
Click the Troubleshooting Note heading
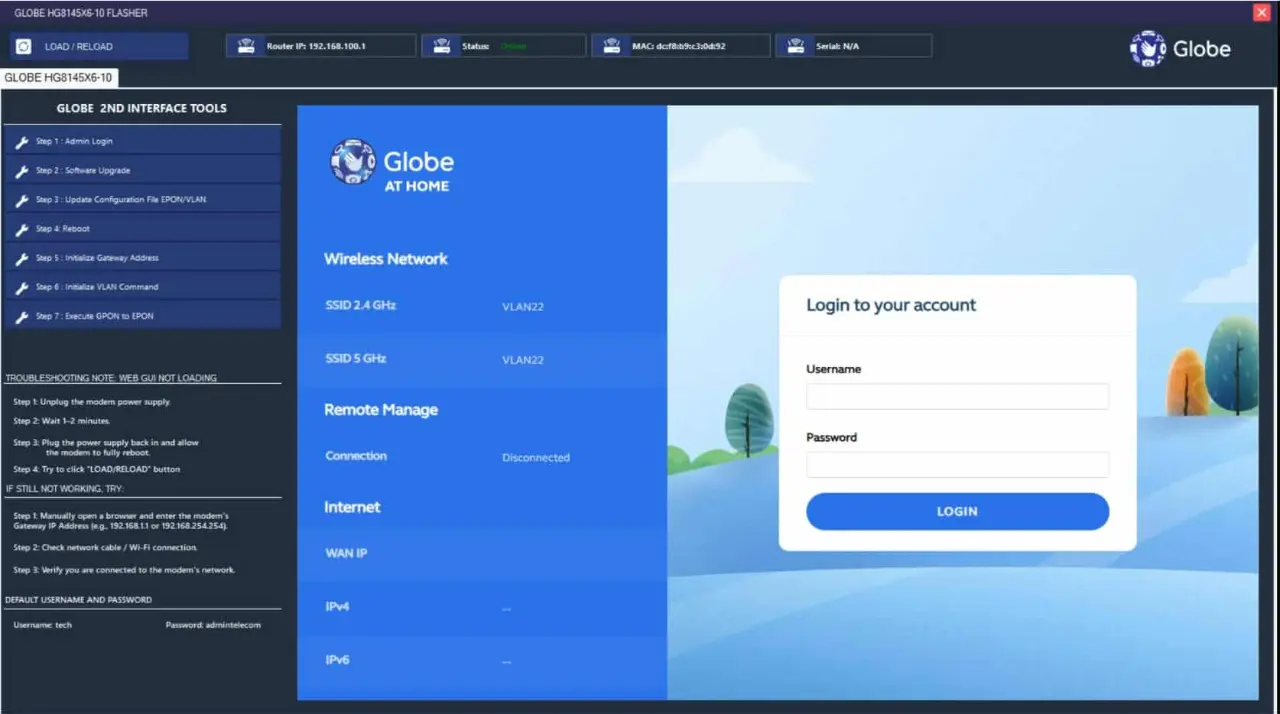[111, 378]
